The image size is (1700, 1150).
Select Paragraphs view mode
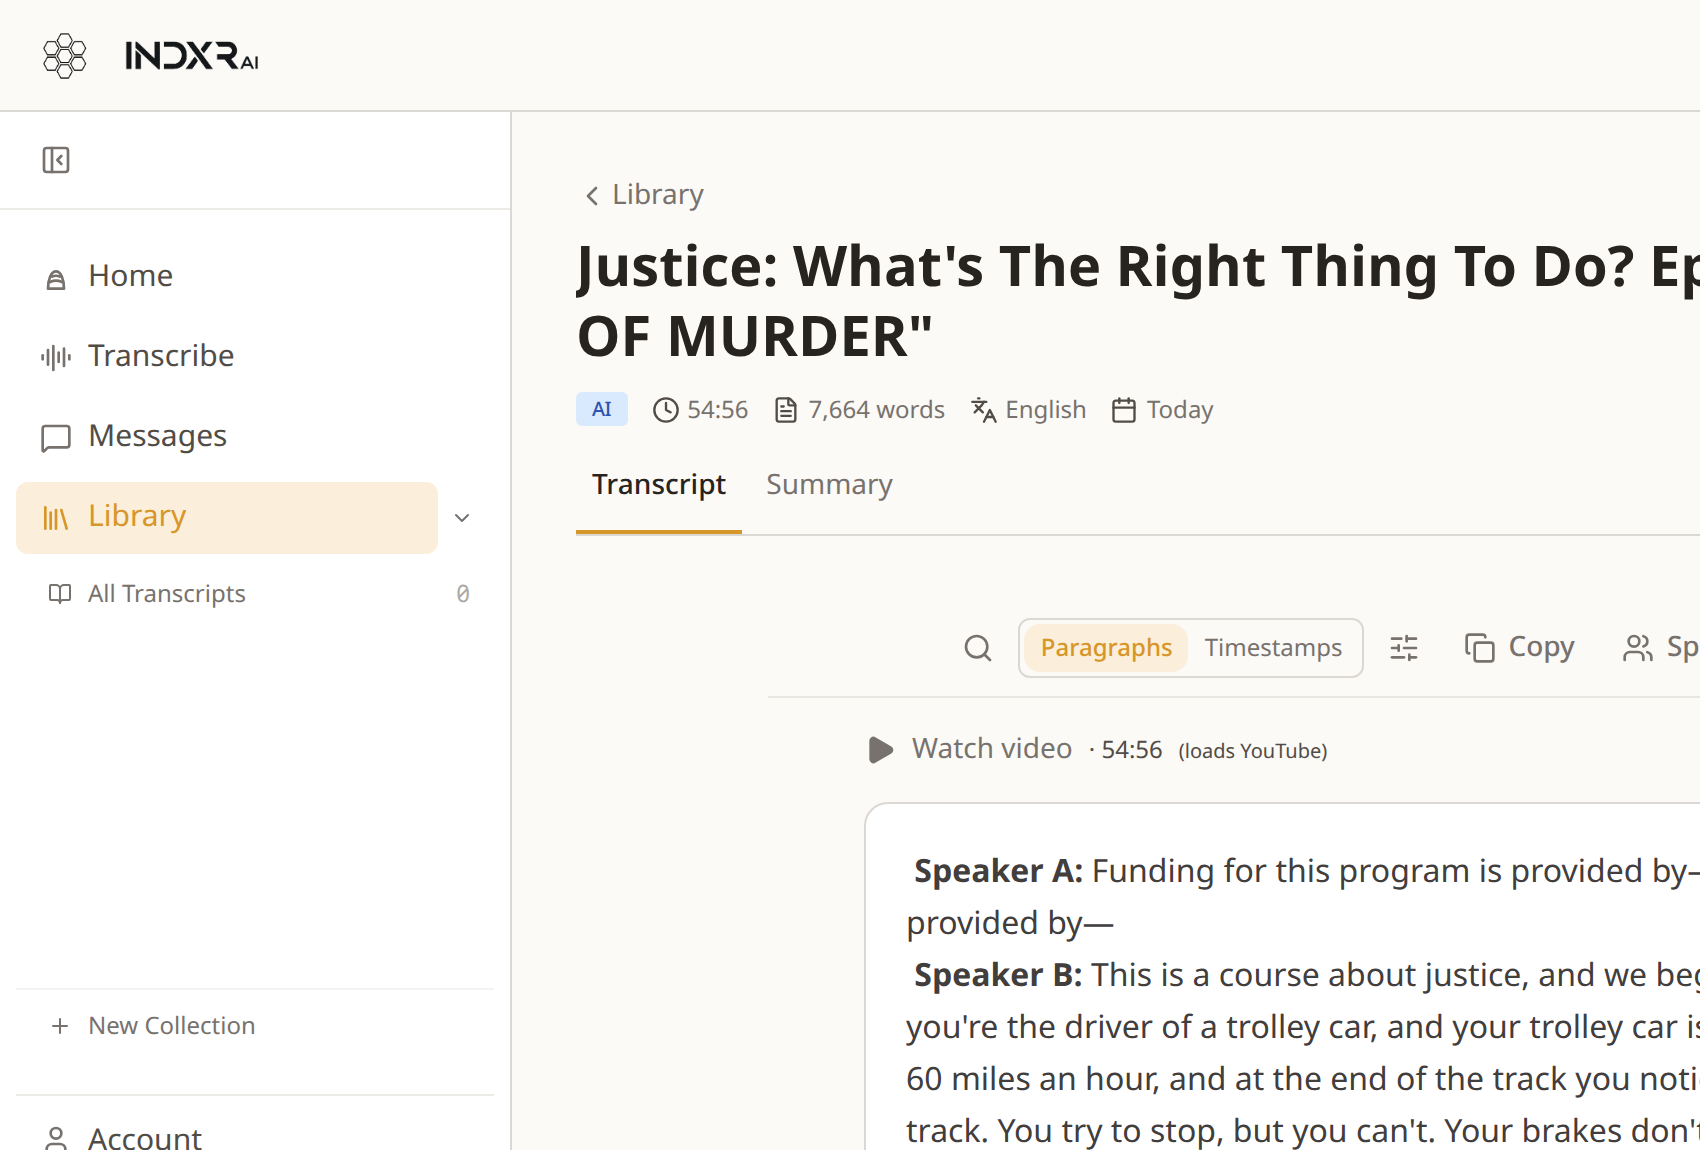tap(1106, 648)
